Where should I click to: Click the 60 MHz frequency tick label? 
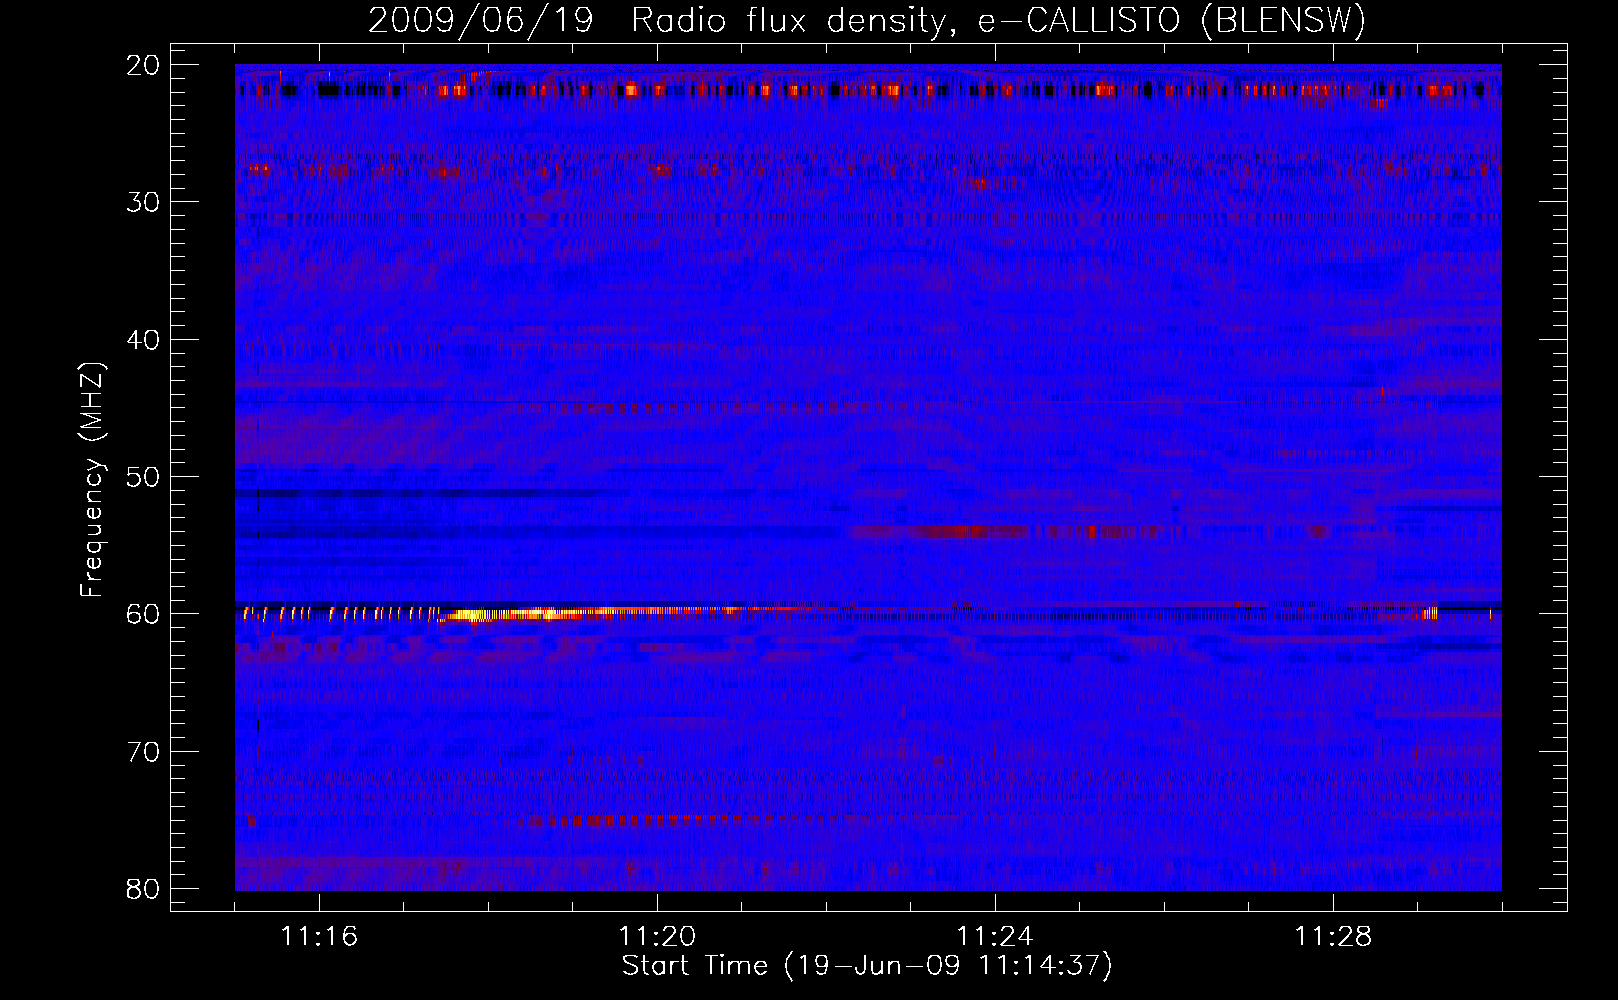click(143, 614)
